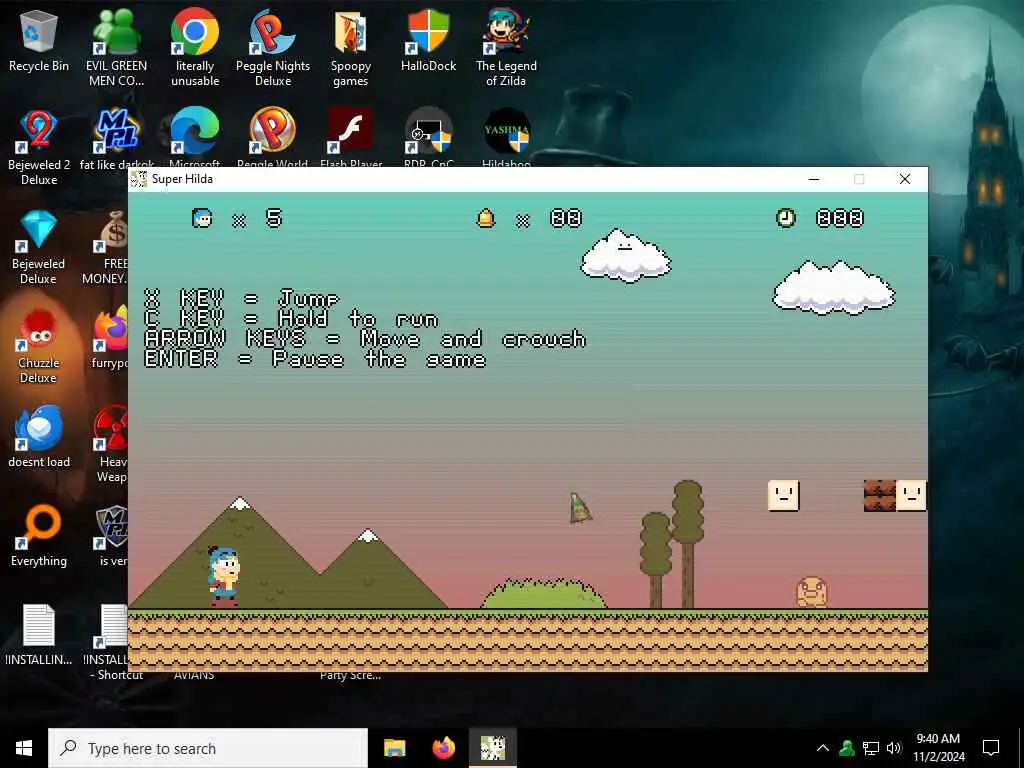This screenshot has height=768, width=1024.
Task: Open network status tray icon
Action: click(871, 748)
